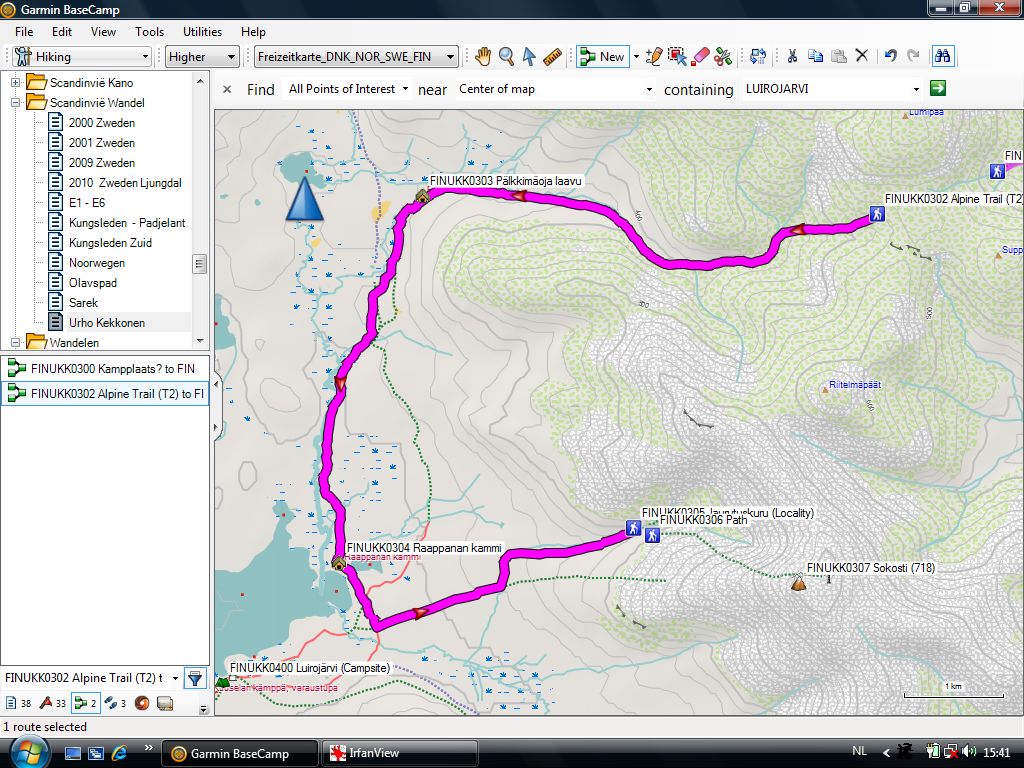This screenshot has width=1024, height=768.
Task: Click the LUIROJARVI search text field
Action: (824, 89)
